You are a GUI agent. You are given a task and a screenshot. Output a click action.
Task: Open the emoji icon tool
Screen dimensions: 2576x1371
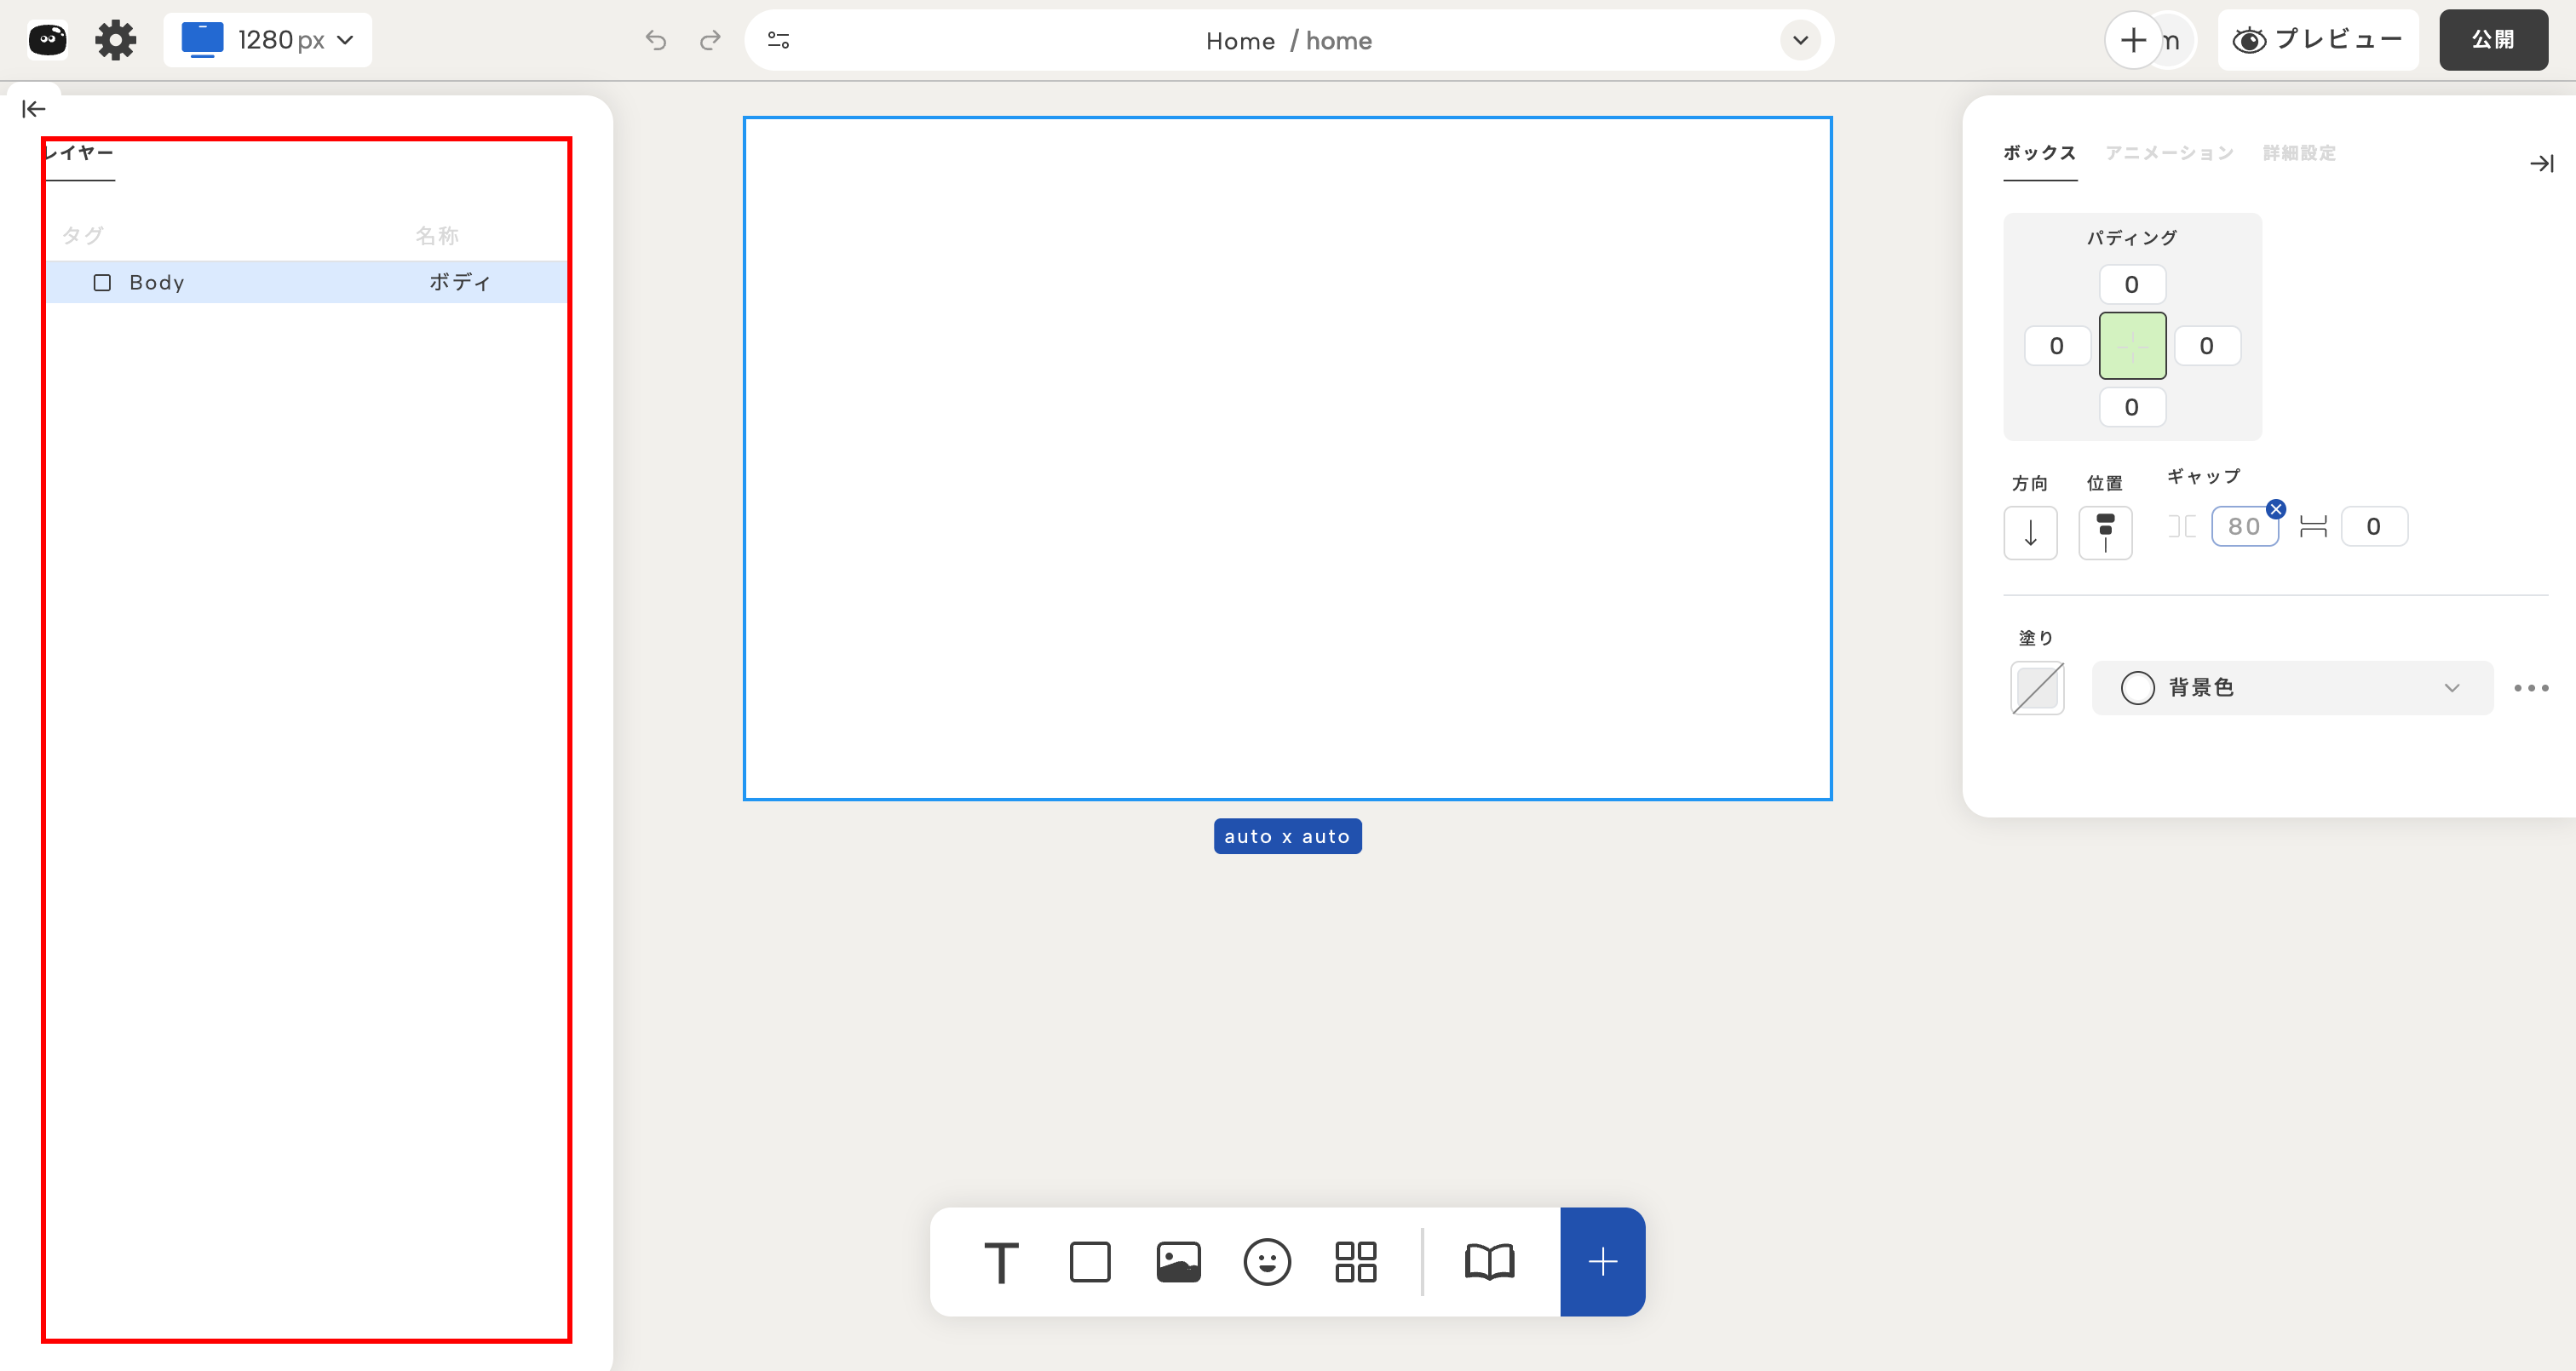[x=1267, y=1262]
